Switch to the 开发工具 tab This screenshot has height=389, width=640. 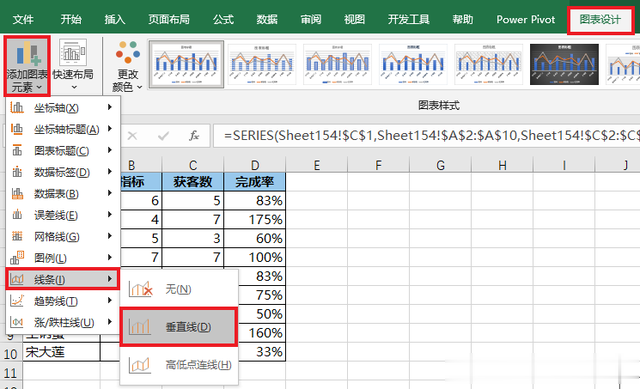[409, 19]
